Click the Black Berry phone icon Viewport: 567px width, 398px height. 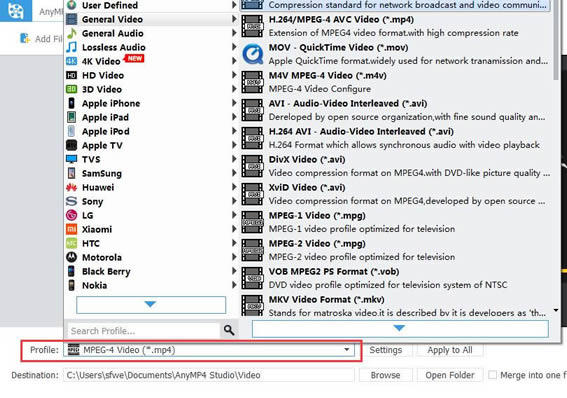point(71,271)
